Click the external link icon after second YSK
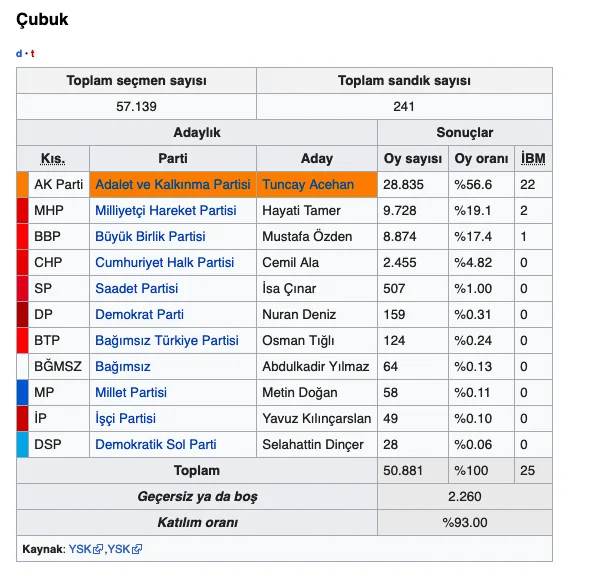 [137, 549]
